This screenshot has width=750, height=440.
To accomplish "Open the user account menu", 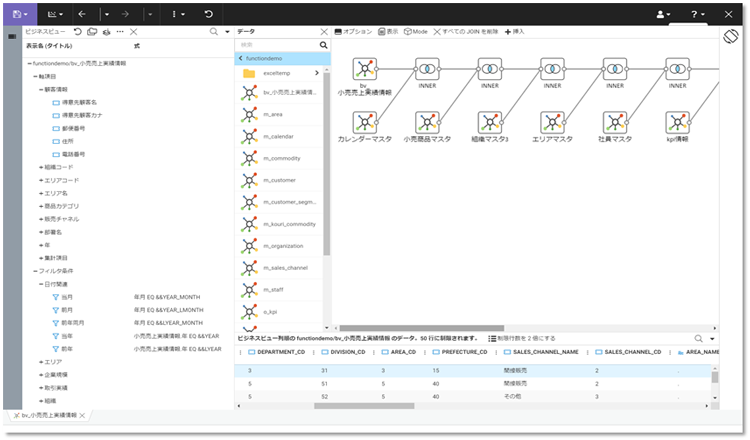I will point(663,14).
